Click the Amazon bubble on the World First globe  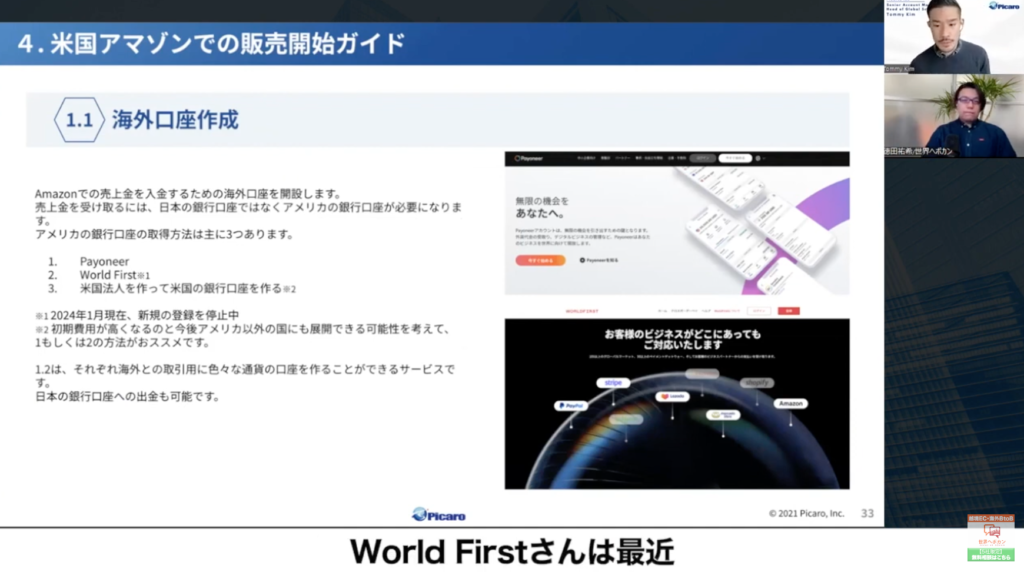791,404
